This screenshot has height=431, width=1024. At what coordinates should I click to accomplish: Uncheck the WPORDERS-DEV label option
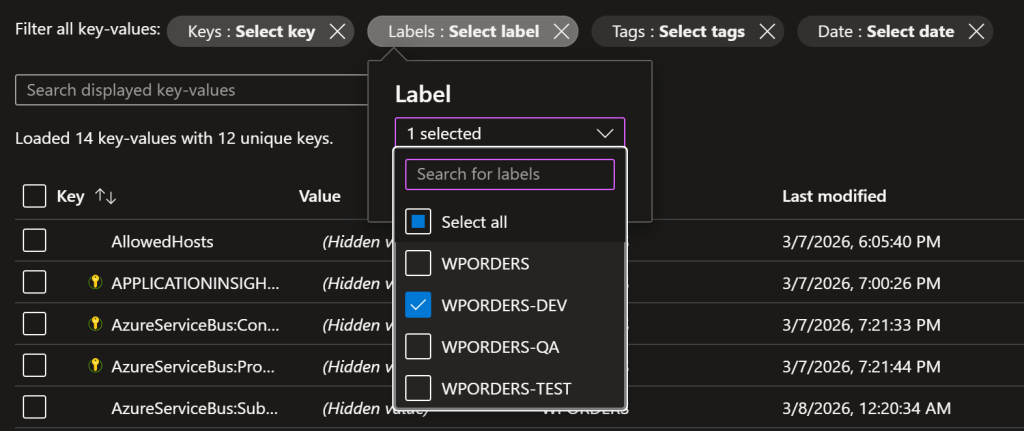click(x=418, y=305)
